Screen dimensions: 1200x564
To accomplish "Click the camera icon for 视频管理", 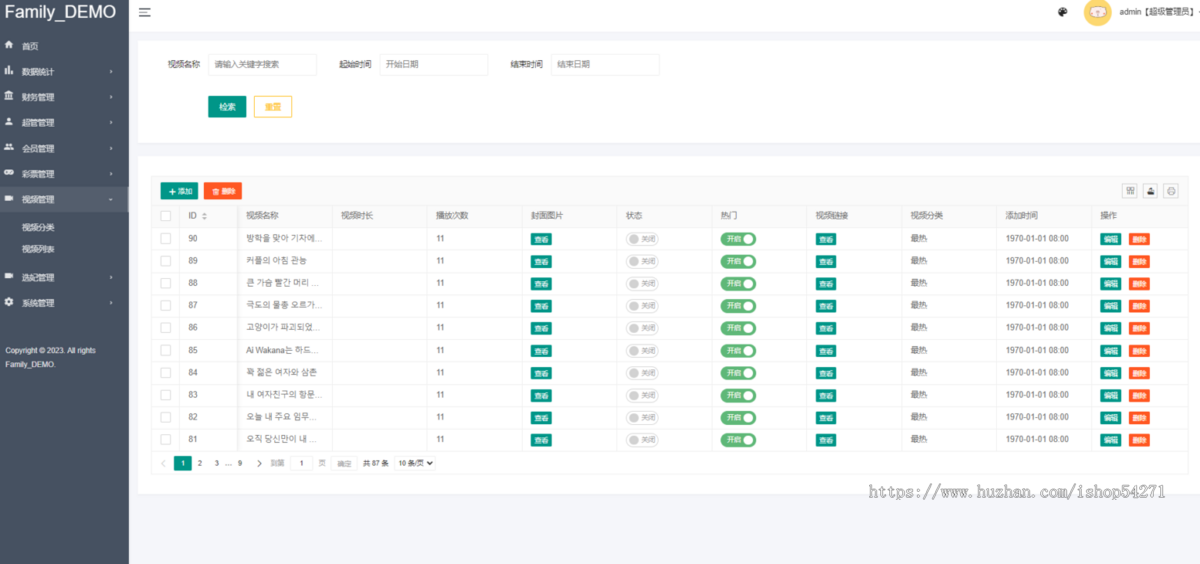I will (9, 199).
